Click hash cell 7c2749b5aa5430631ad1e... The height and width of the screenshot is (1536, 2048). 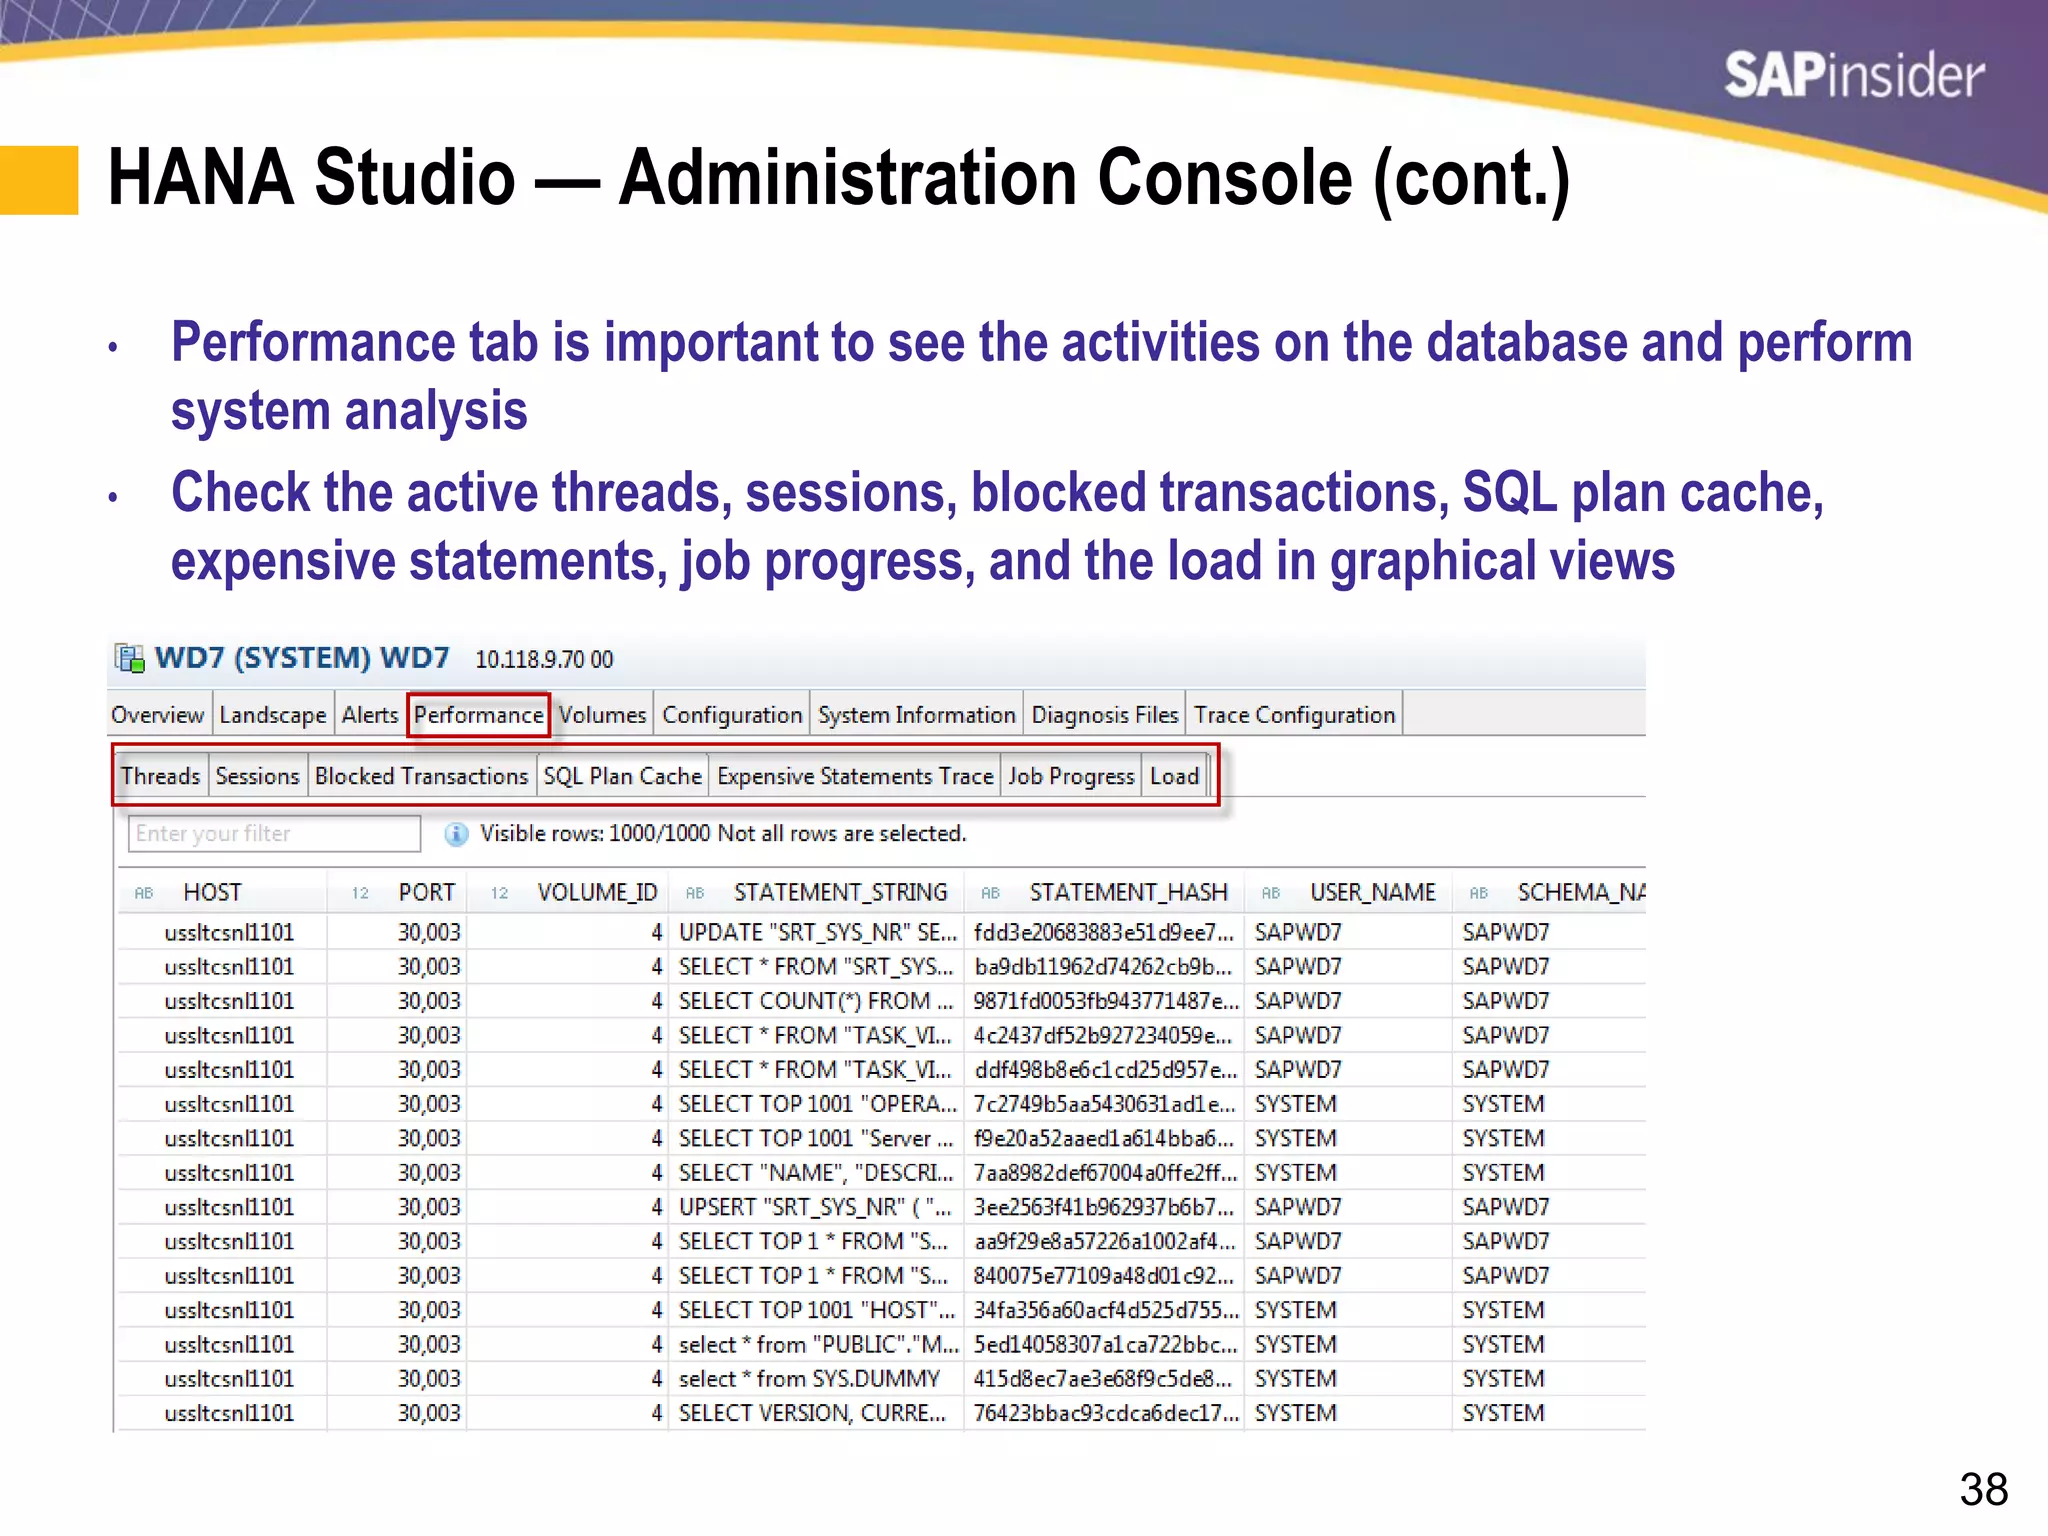click(x=1105, y=1104)
